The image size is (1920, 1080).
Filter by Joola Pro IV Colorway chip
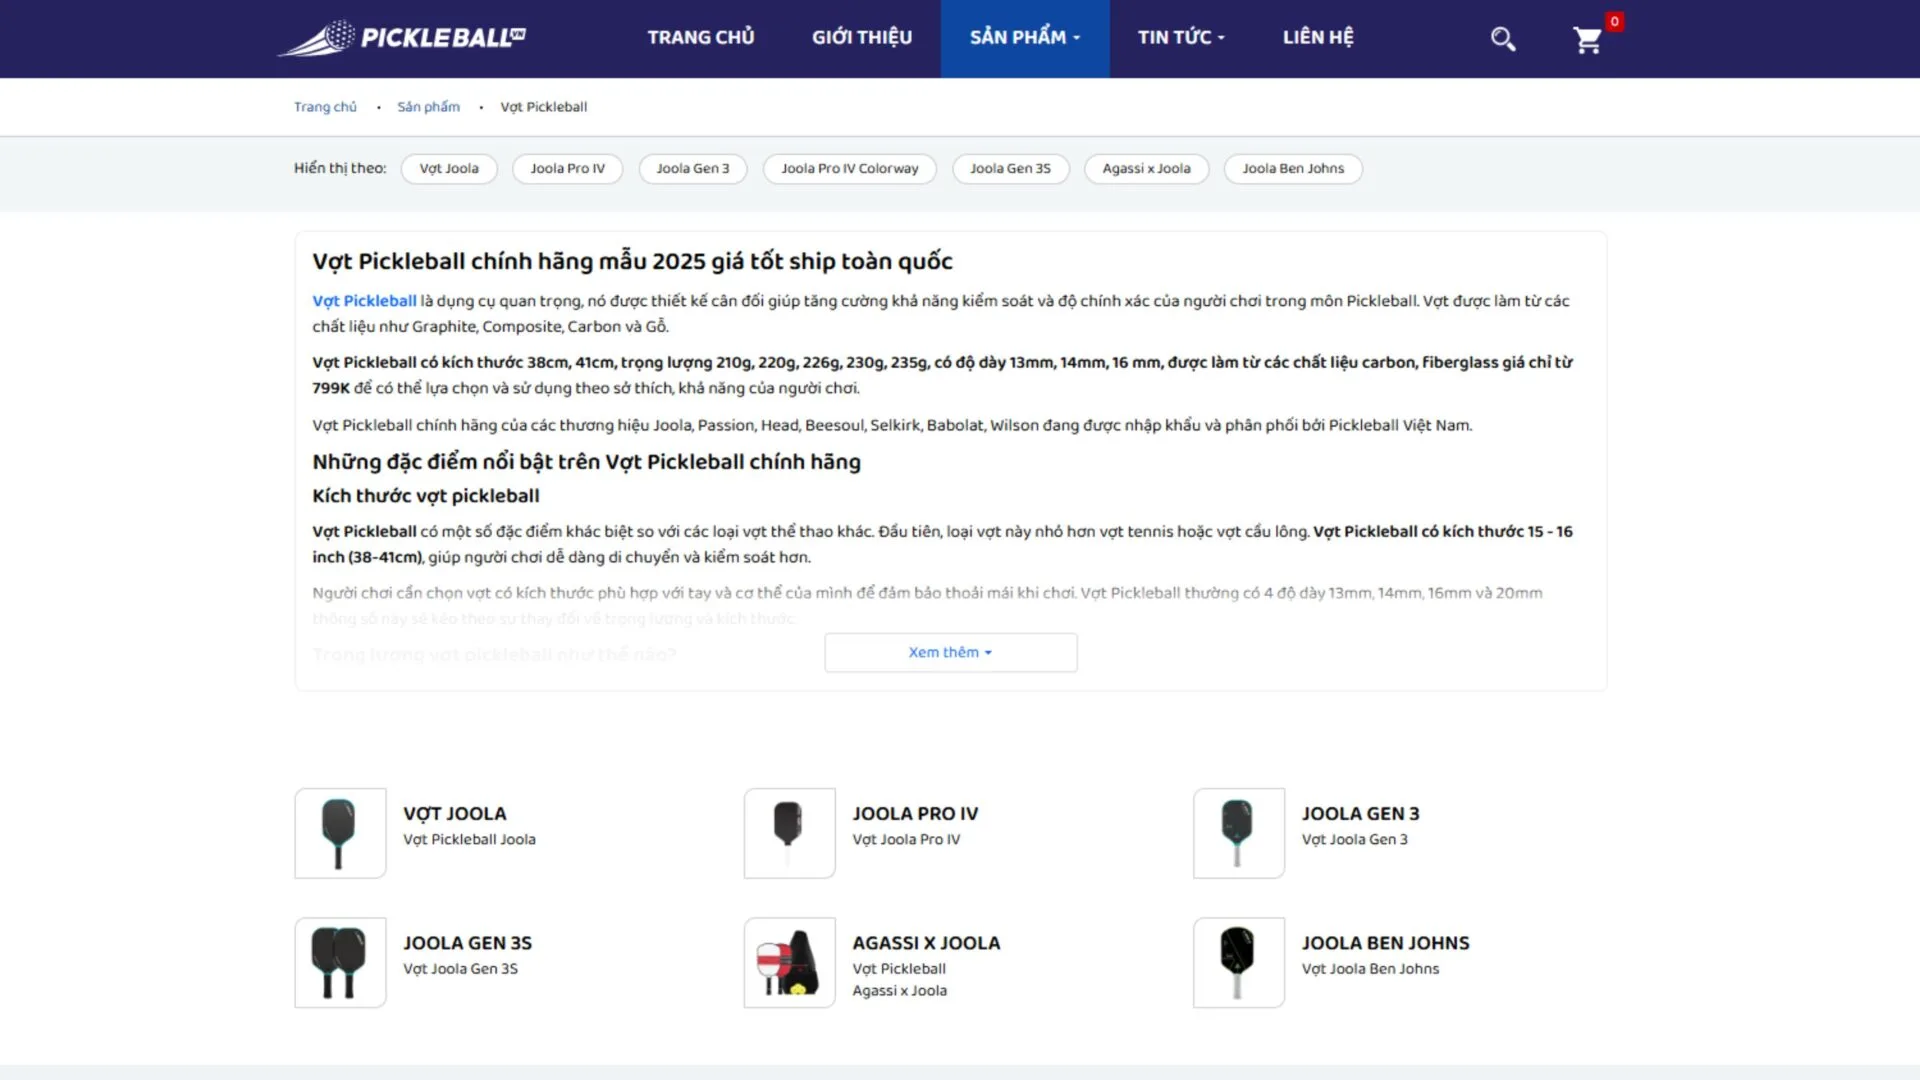click(x=849, y=168)
